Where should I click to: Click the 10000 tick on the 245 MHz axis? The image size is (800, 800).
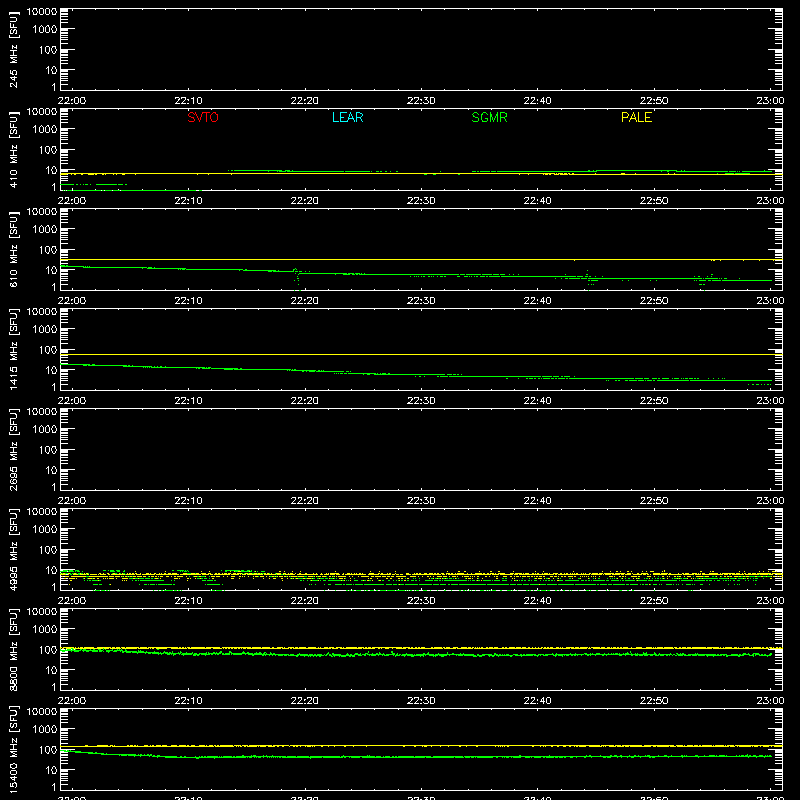[x=42, y=11]
